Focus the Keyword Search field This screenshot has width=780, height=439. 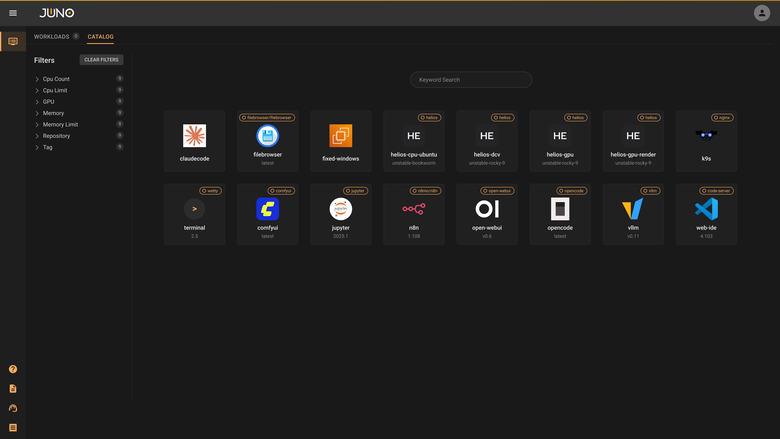[x=471, y=80]
